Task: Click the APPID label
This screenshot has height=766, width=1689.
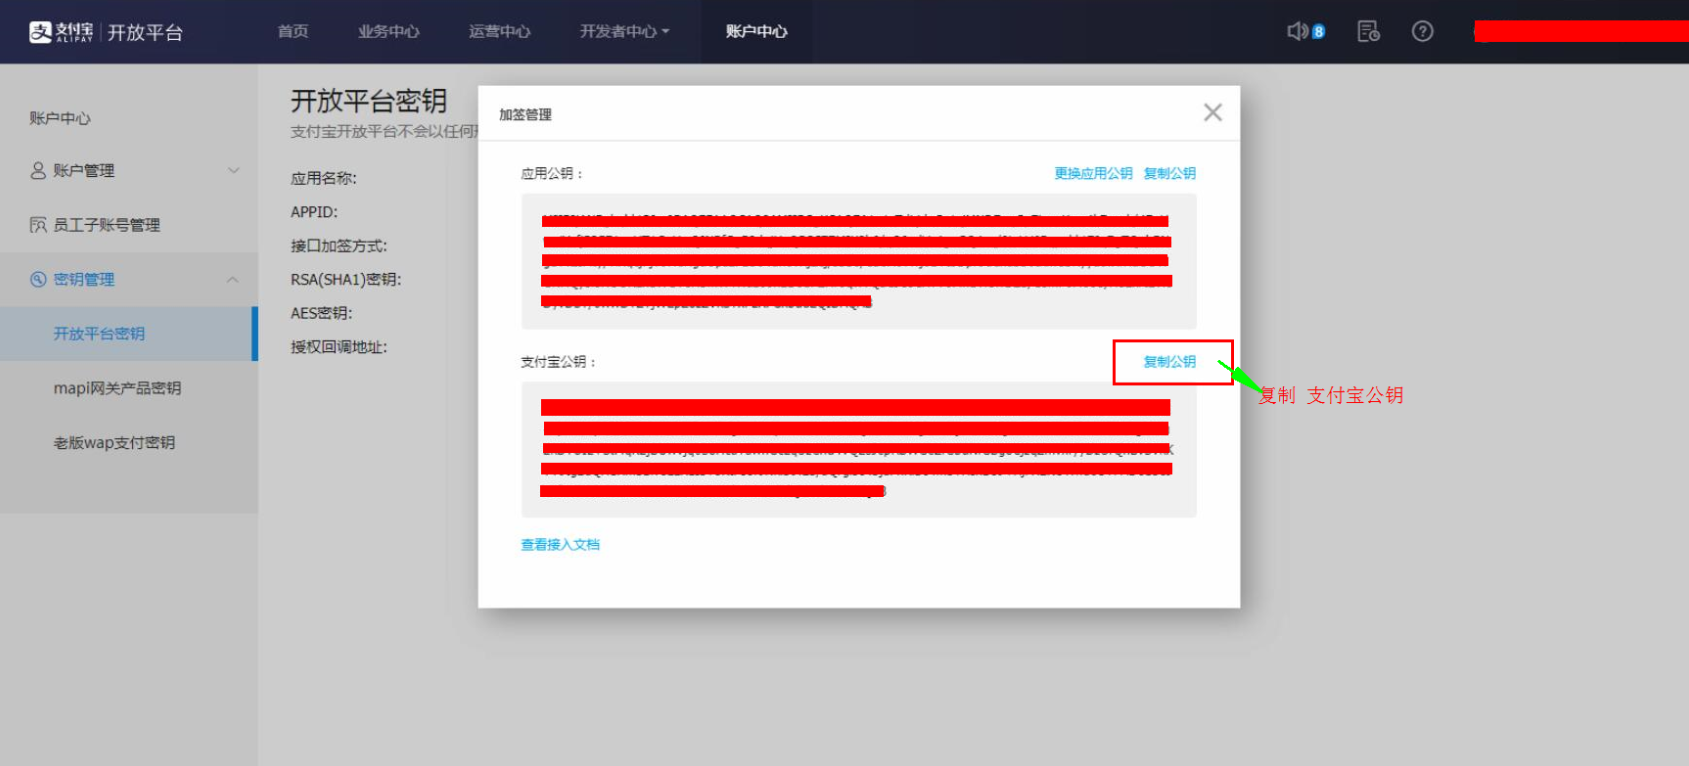Action: (314, 212)
